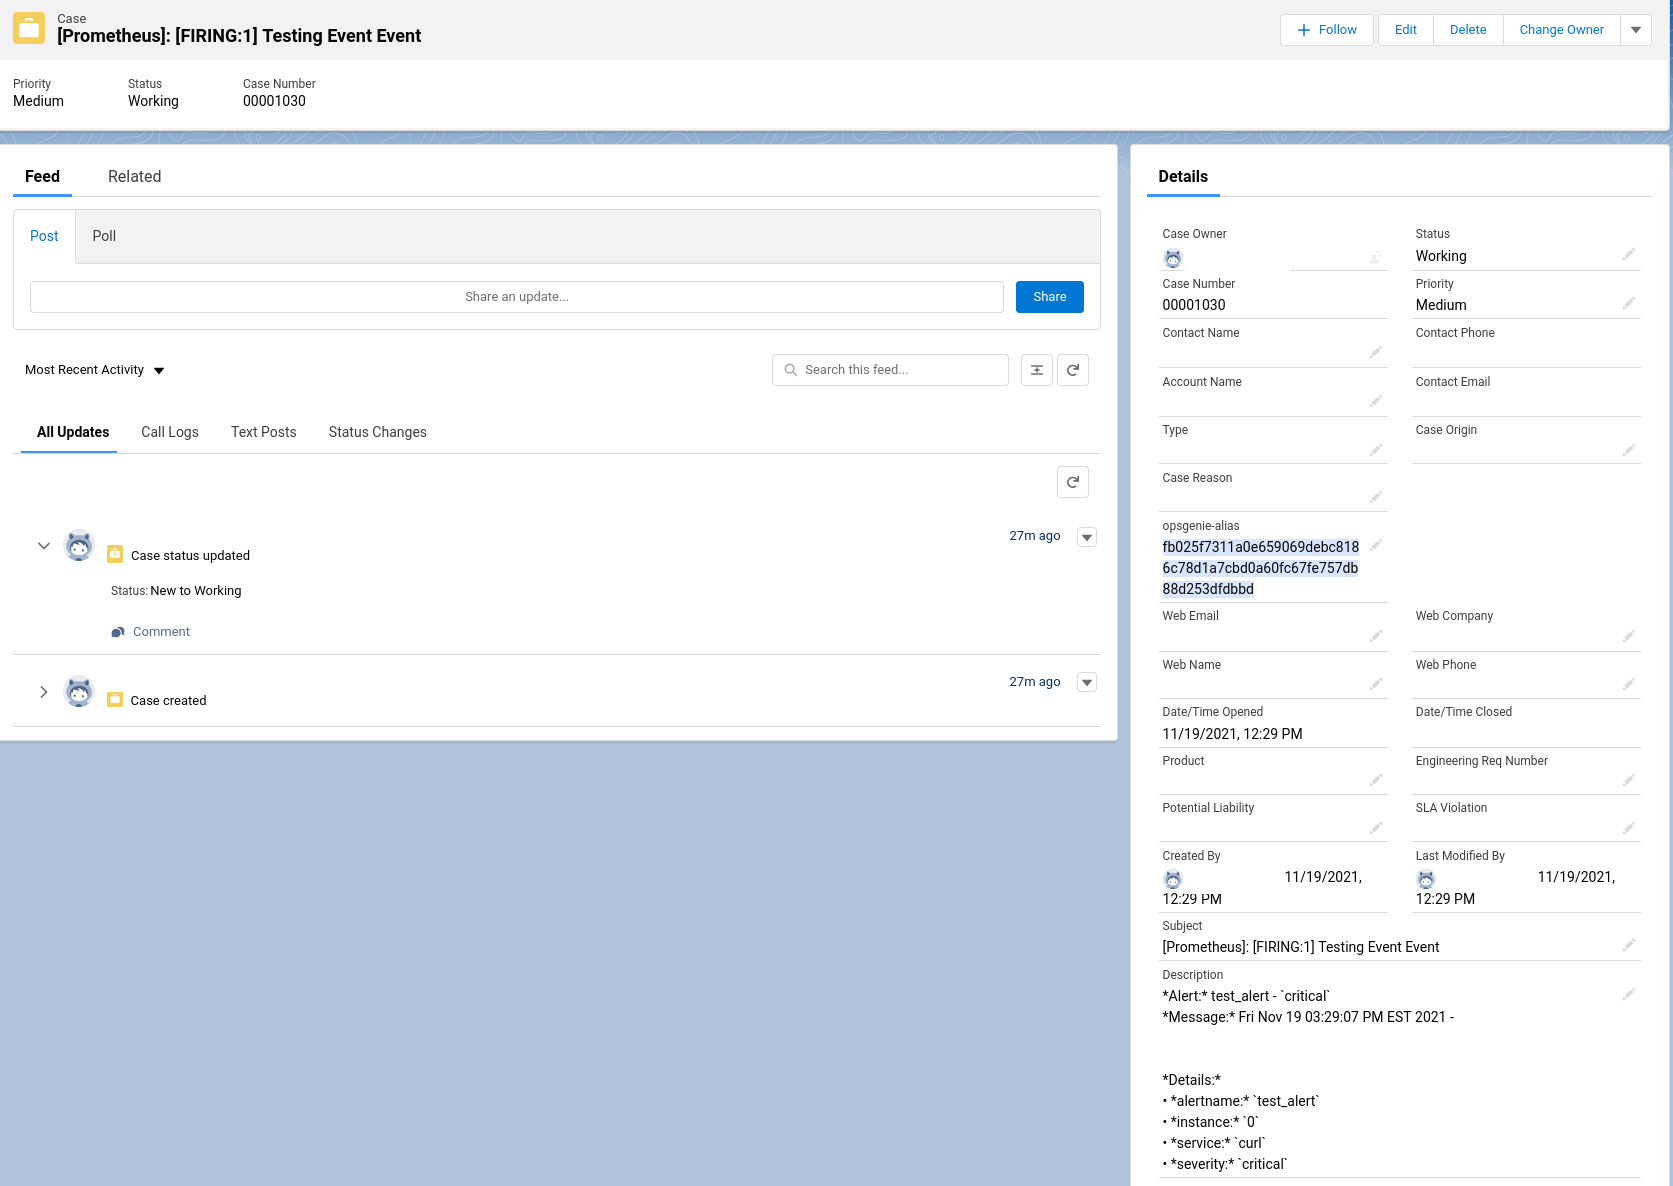
Task: Edit Contact Name pencil icon
Action: point(1376,352)
